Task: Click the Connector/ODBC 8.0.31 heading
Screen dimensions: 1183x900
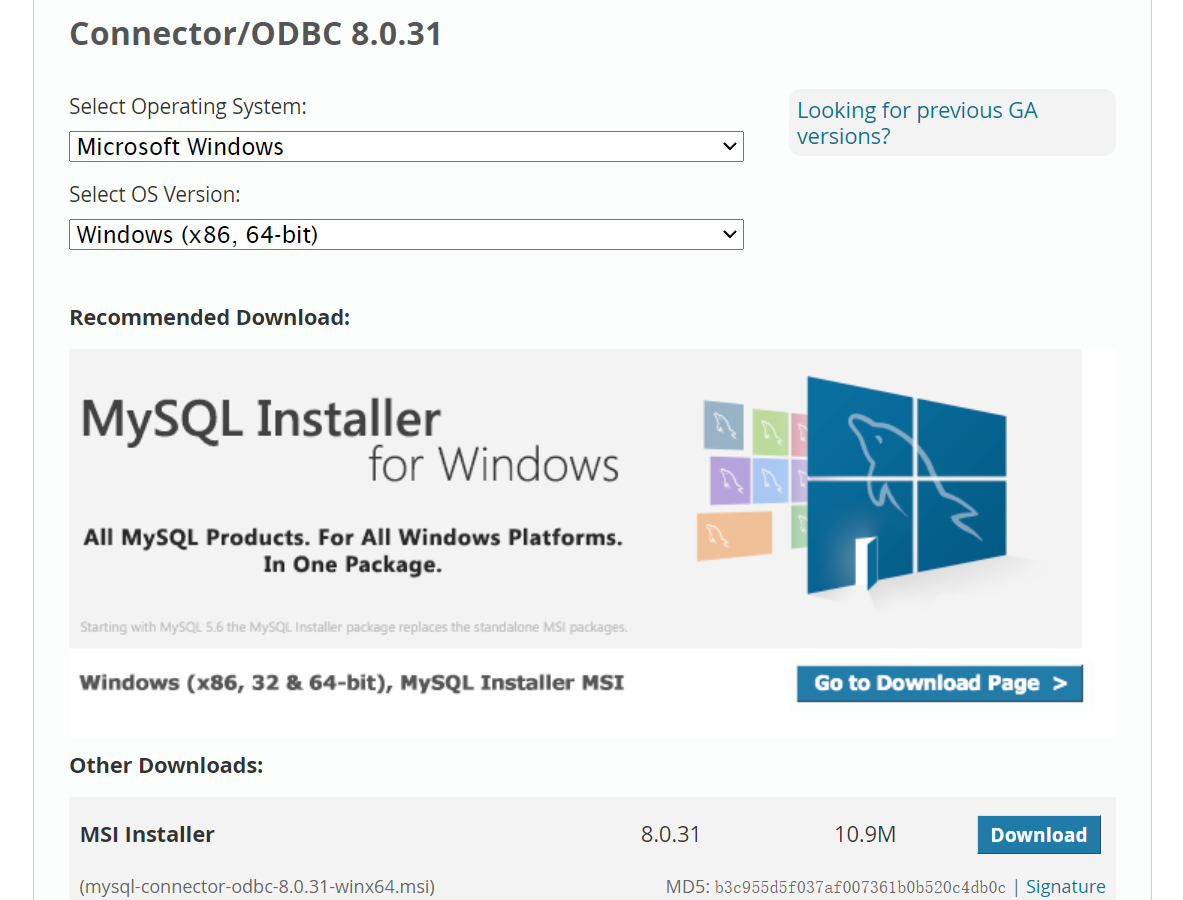Action: point(255,34)
